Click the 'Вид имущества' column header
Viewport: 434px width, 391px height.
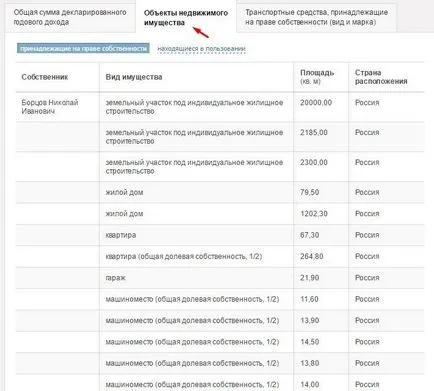point(134,77)
